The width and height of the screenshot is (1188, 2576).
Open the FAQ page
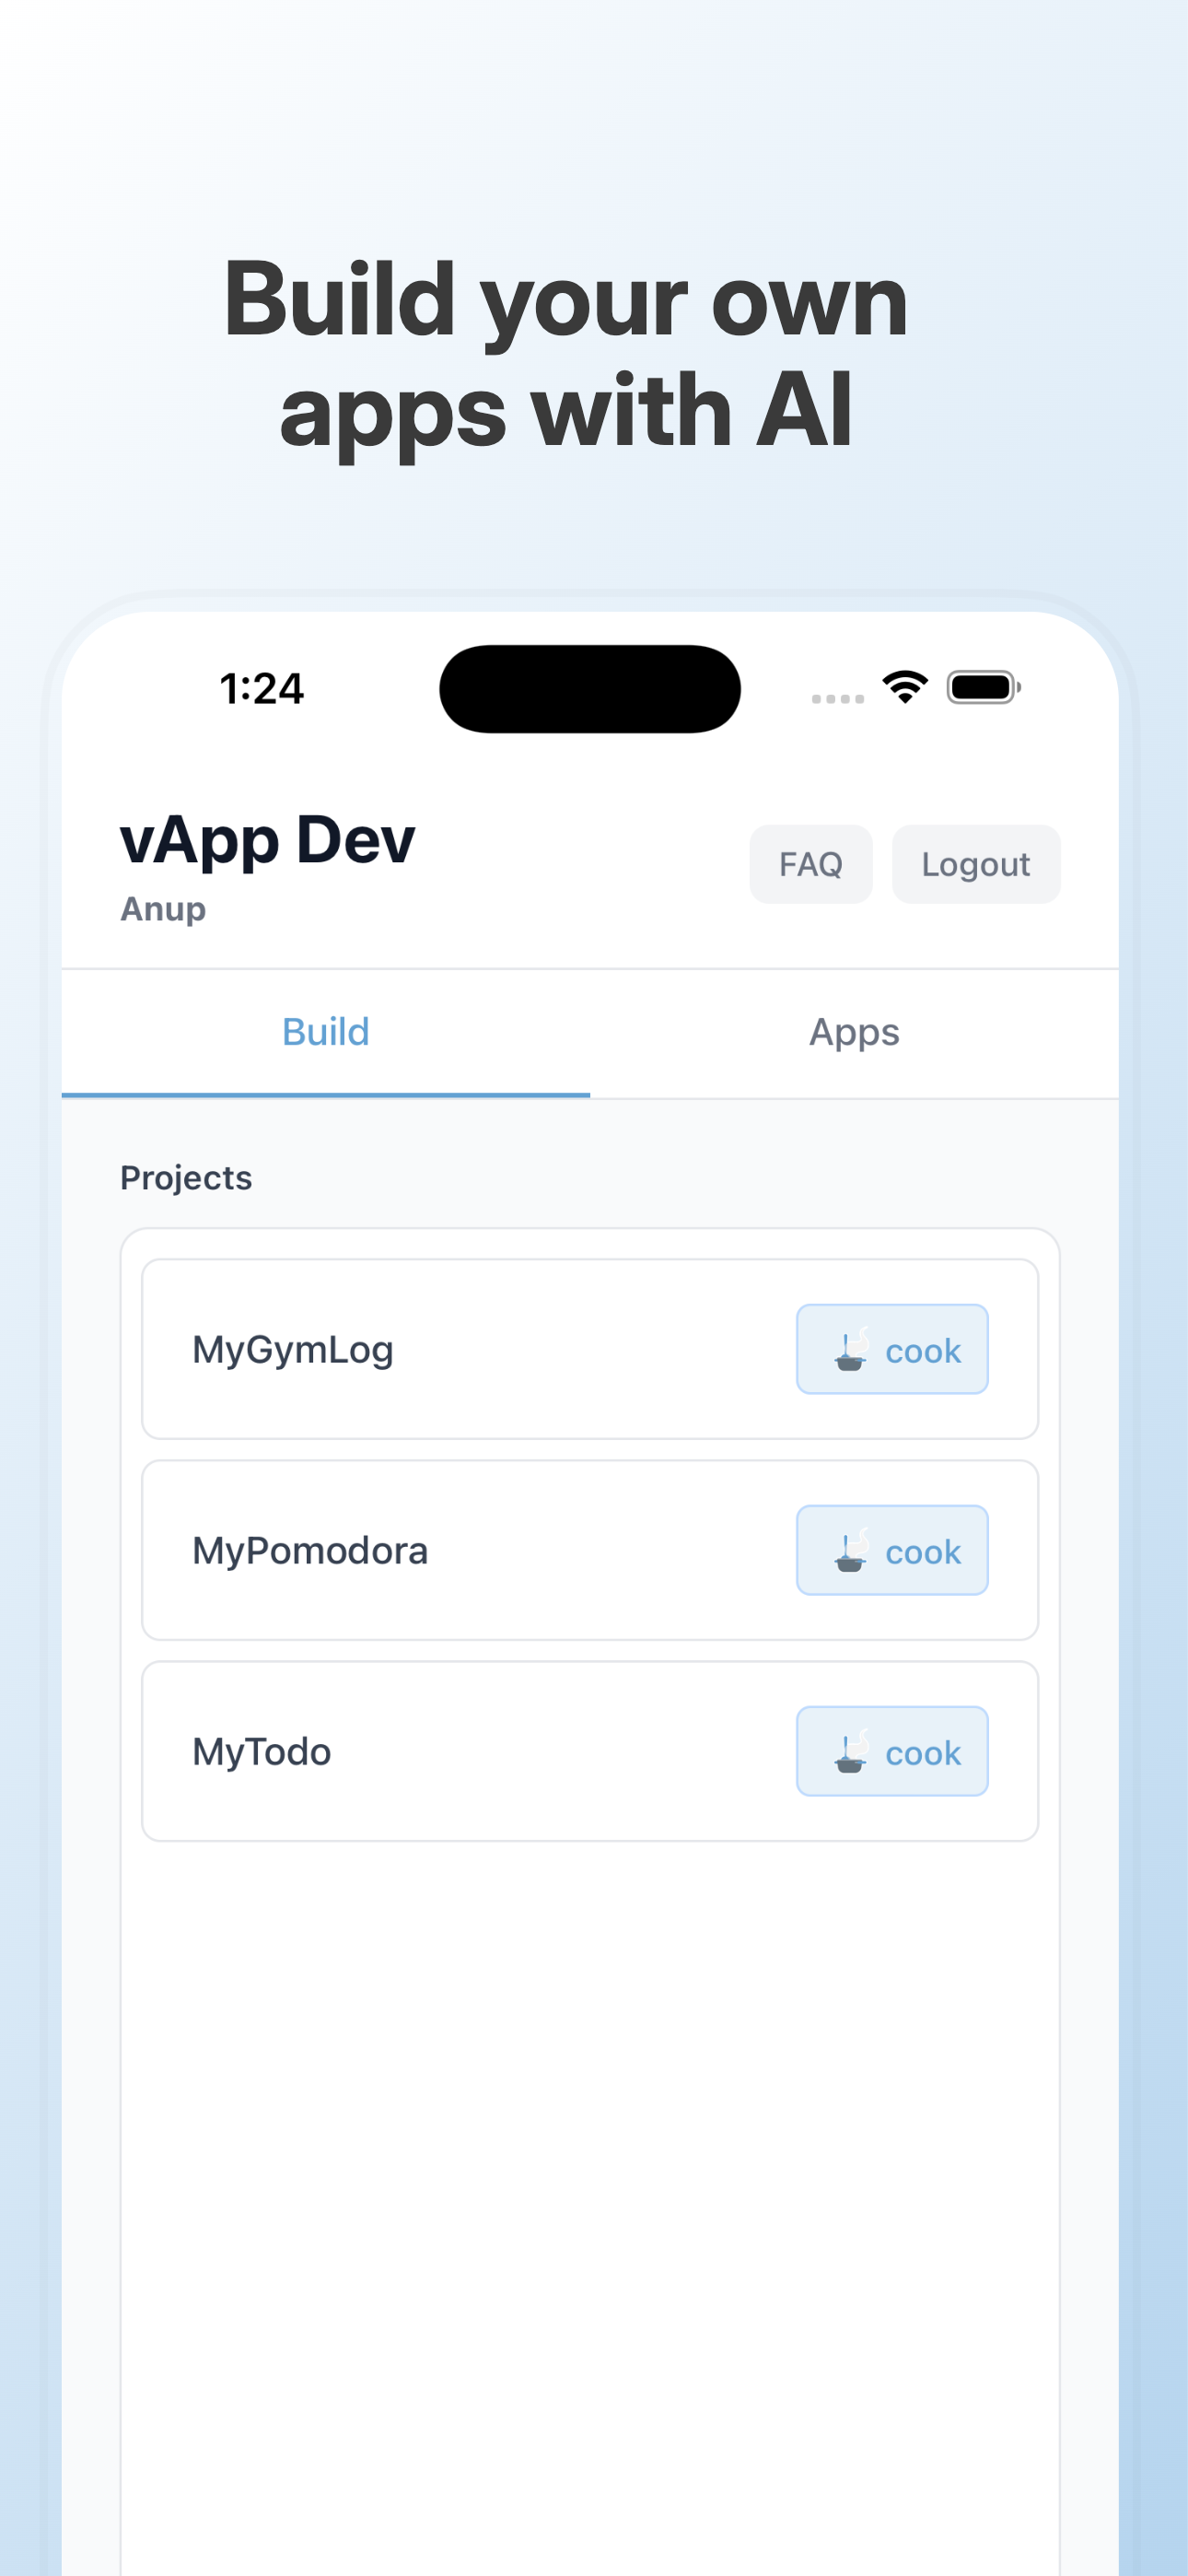coord(810,864)
